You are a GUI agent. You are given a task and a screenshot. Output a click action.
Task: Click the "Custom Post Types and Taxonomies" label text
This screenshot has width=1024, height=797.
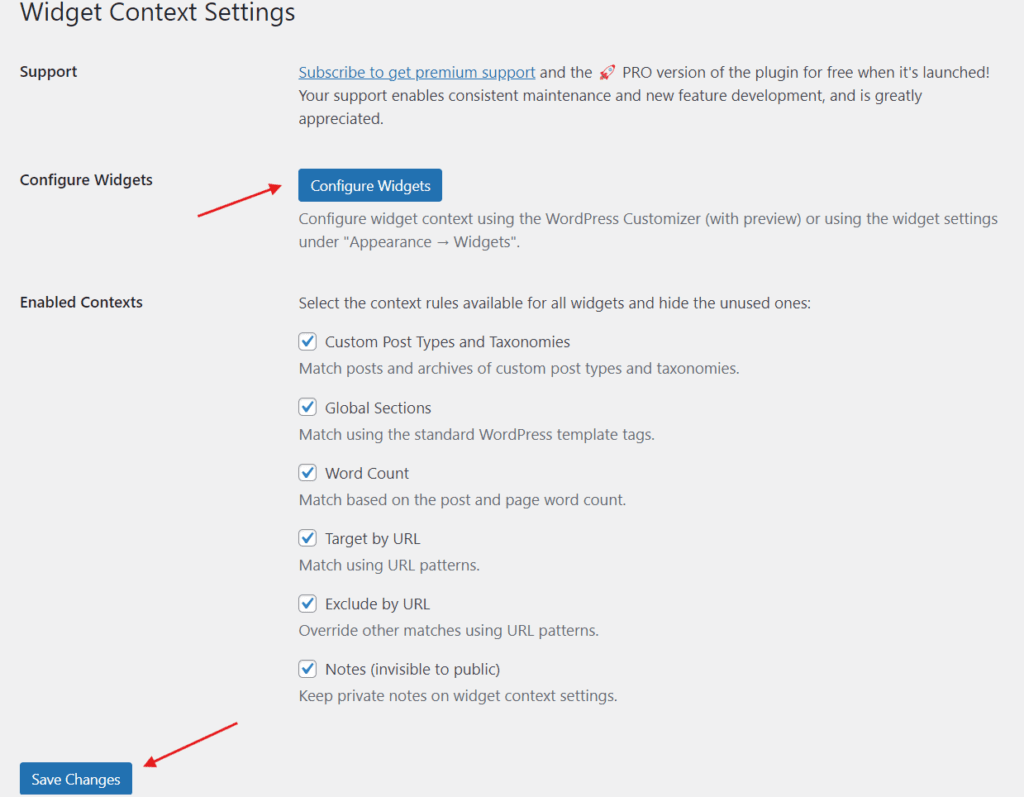point(447,342)
